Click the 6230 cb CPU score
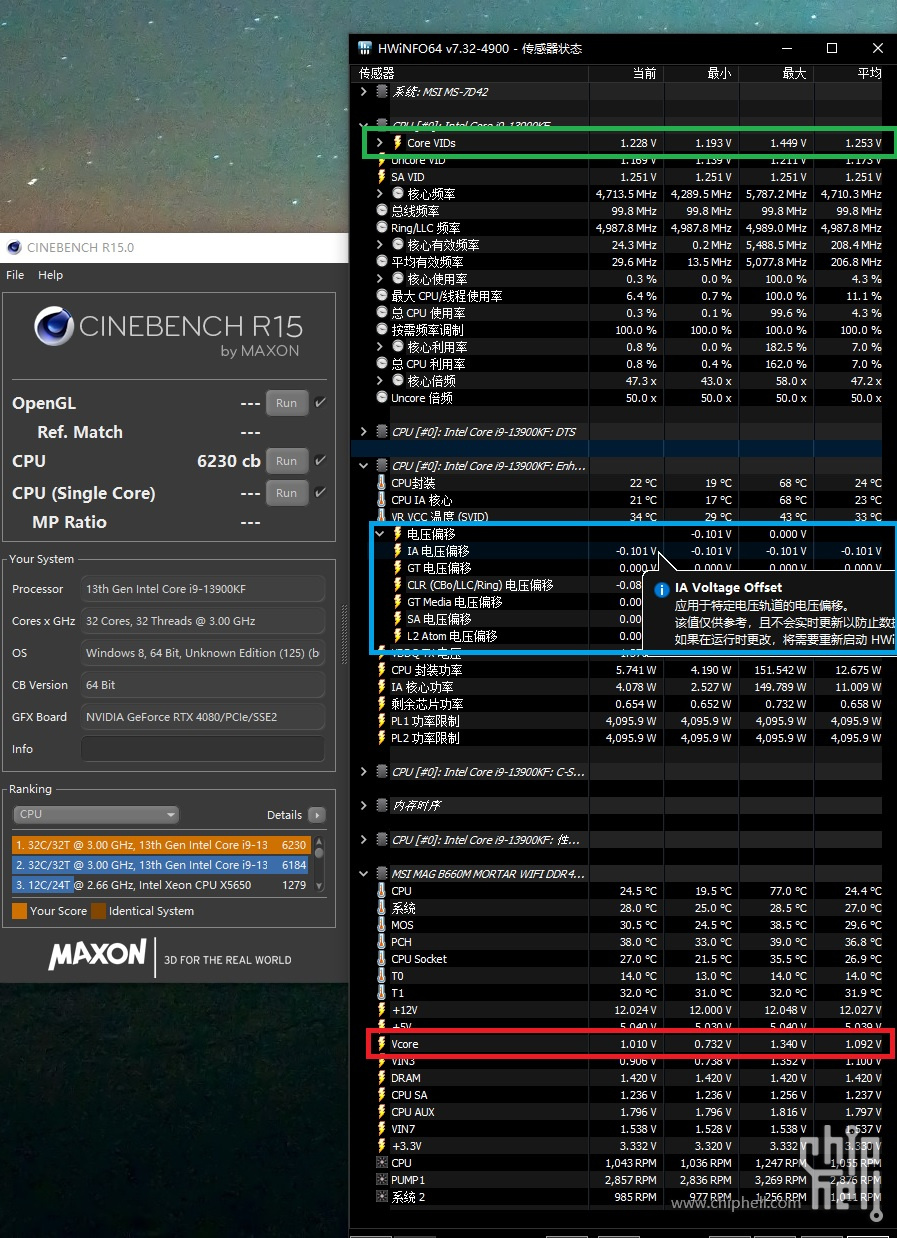Image resolution: width=897 pixels, height=1238 pixels. (229, 461)
